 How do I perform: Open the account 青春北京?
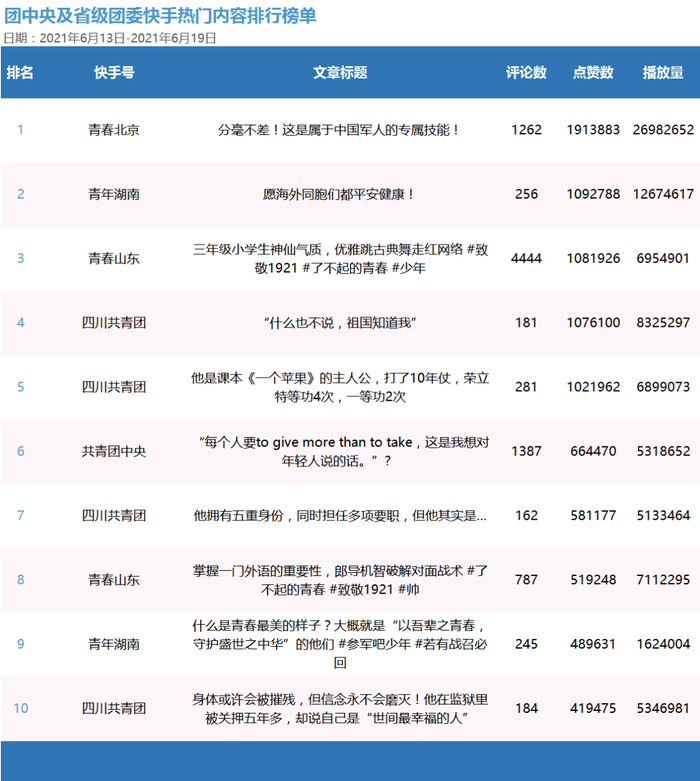coord(114,130)
